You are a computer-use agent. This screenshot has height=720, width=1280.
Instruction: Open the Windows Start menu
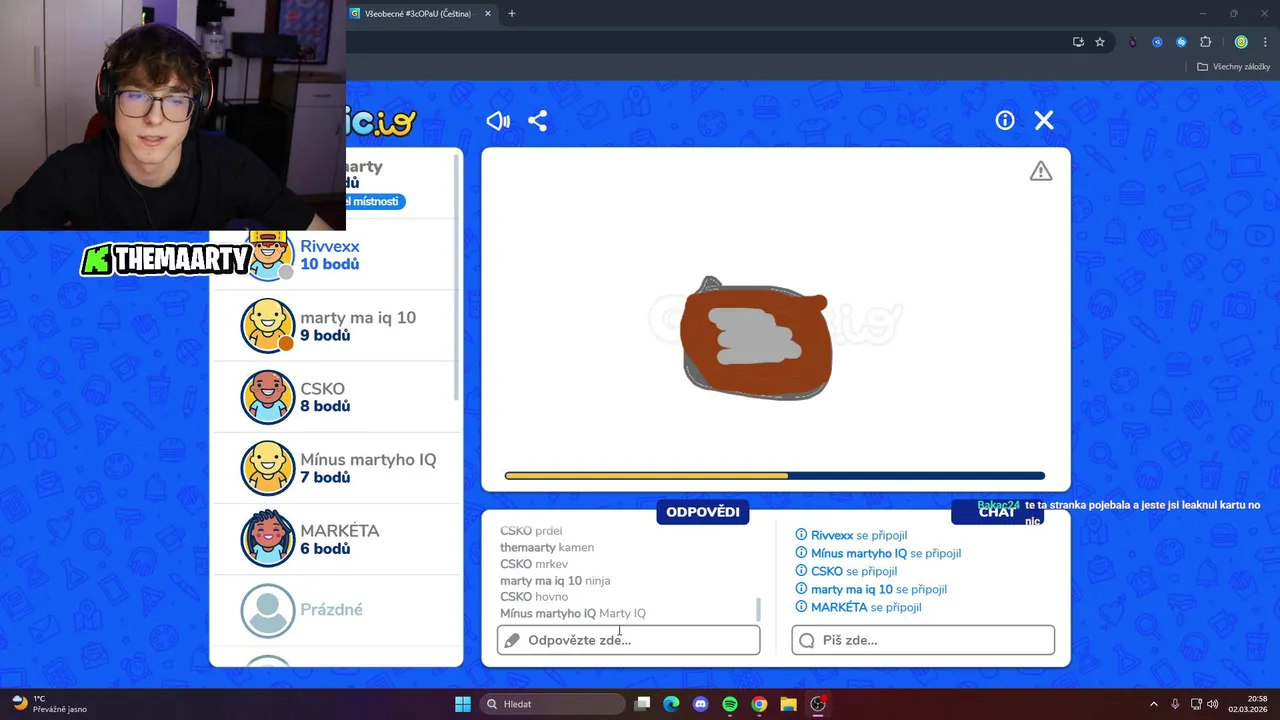(463, 704)
